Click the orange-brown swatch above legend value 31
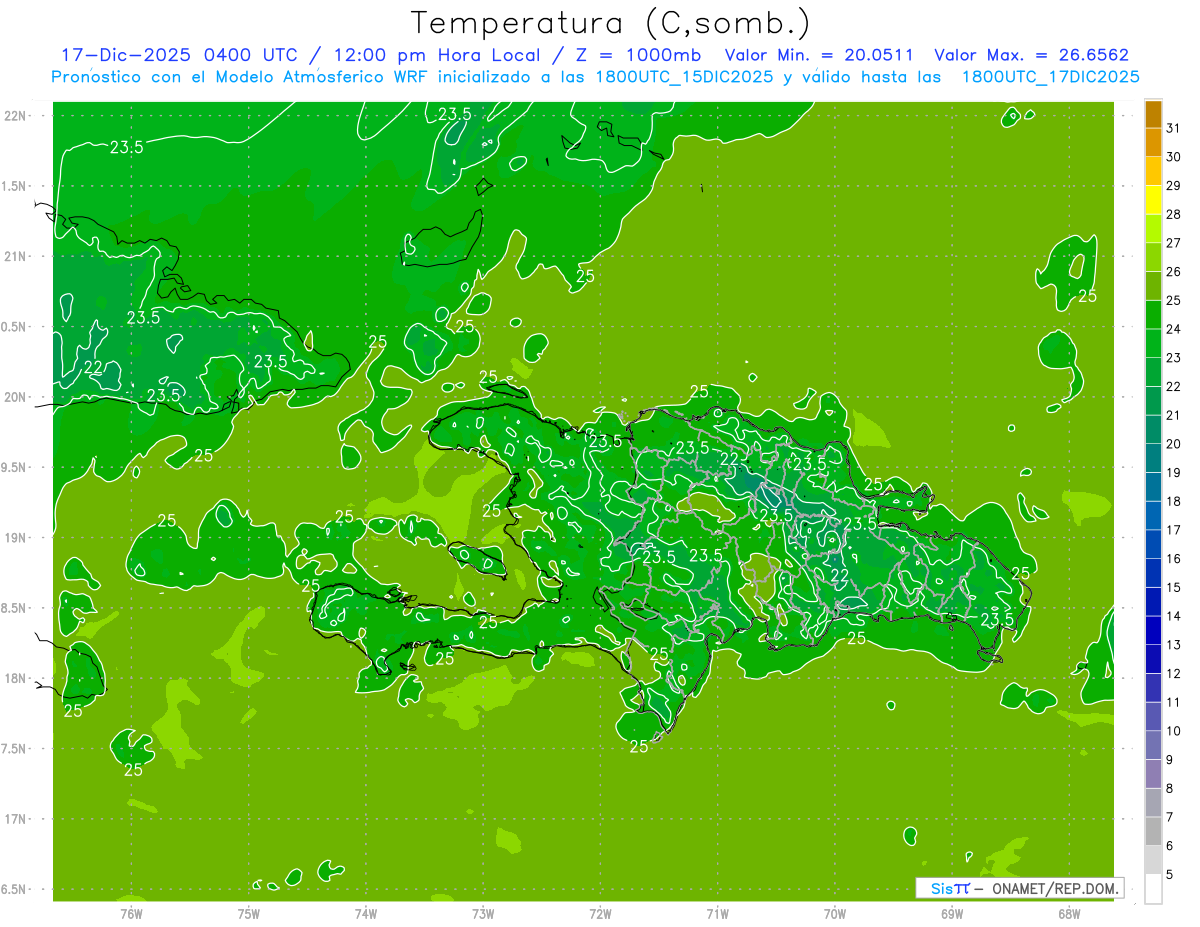Image resolution: width=1200 pixels, height=927 pixels. [1153, 114]
